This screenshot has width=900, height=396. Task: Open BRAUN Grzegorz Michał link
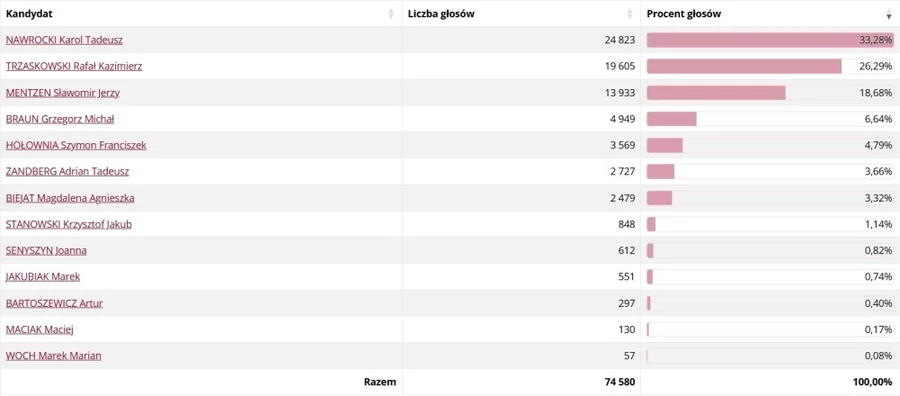pyautogui.click(x=60, y=119)
